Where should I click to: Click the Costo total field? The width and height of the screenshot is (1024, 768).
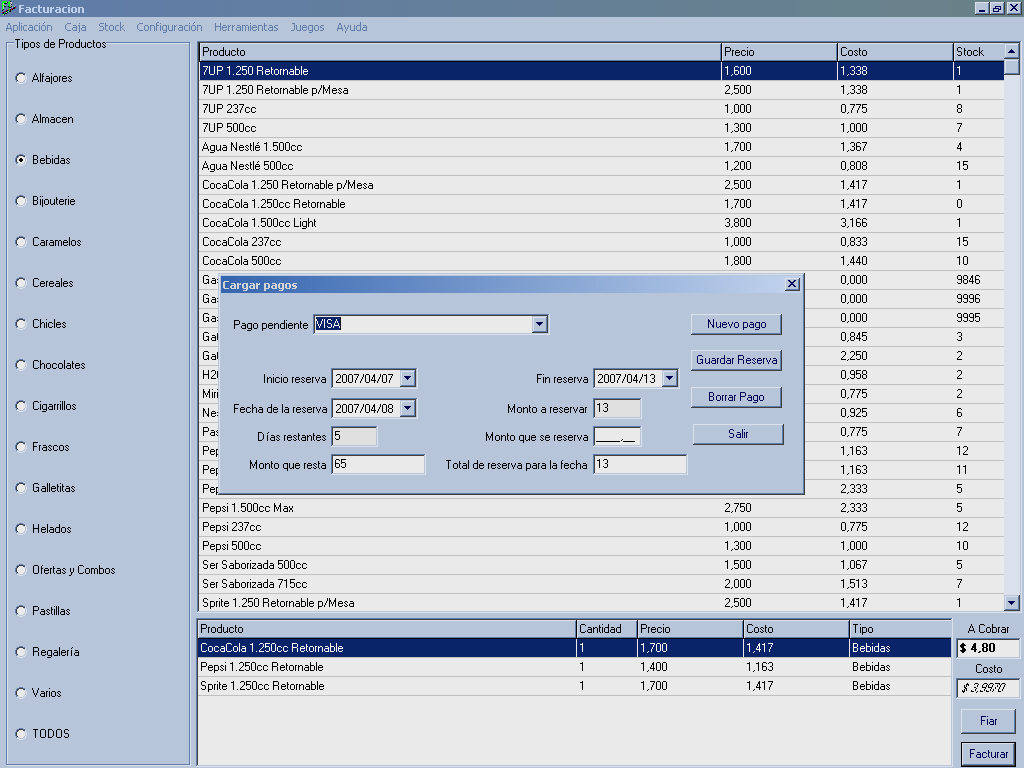987,688
